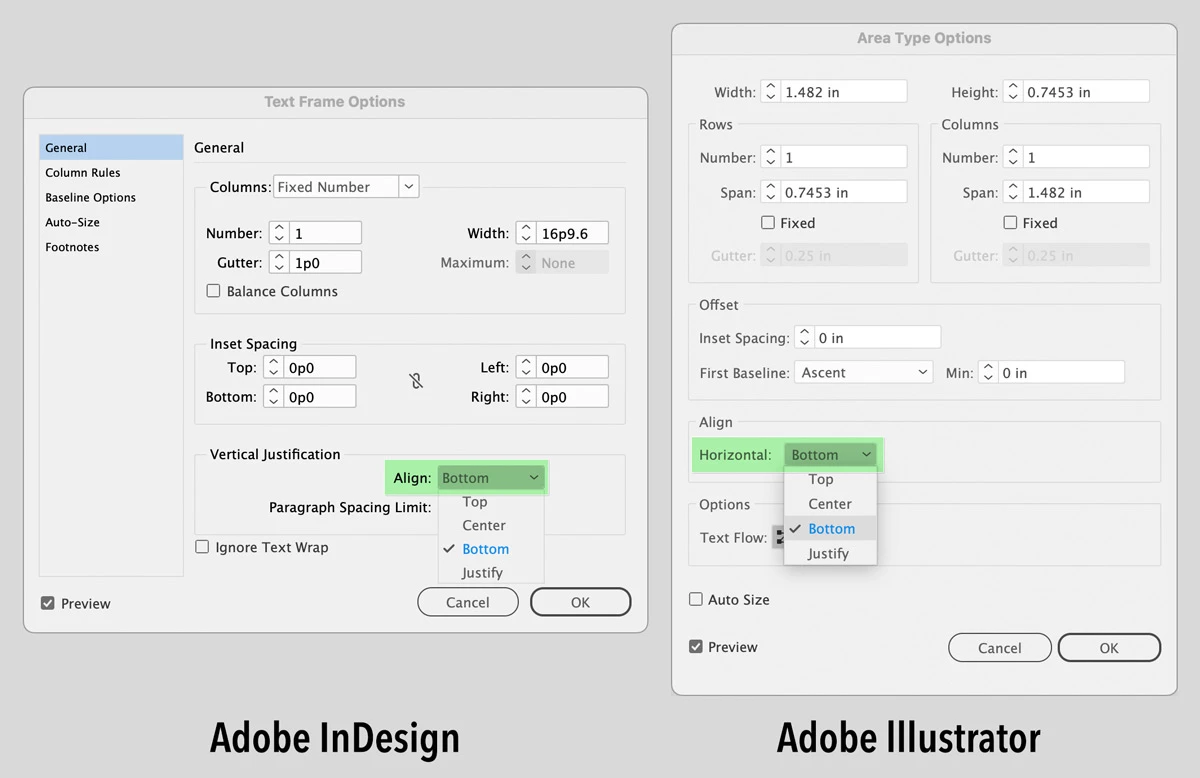Image resolution: width=1200 pixels, height=778 pixels.
Task: Click the columns Width stepper in InDesign
Action: coord(526,233)
